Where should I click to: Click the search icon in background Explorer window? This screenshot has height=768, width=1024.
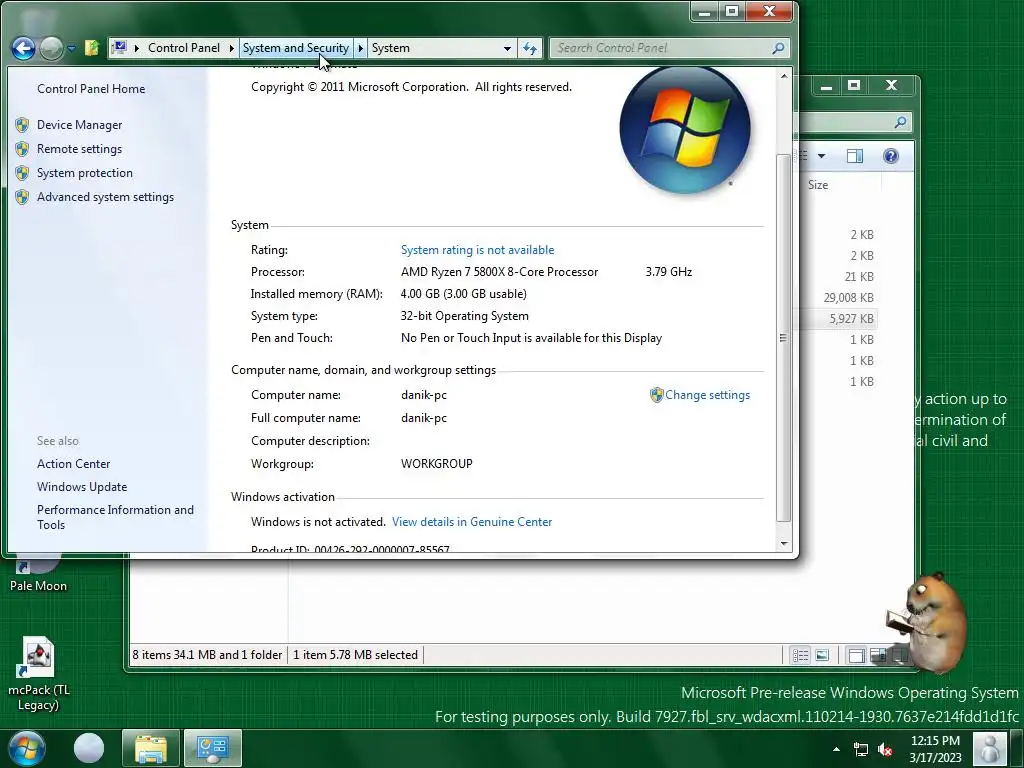[x=901, y=122]
